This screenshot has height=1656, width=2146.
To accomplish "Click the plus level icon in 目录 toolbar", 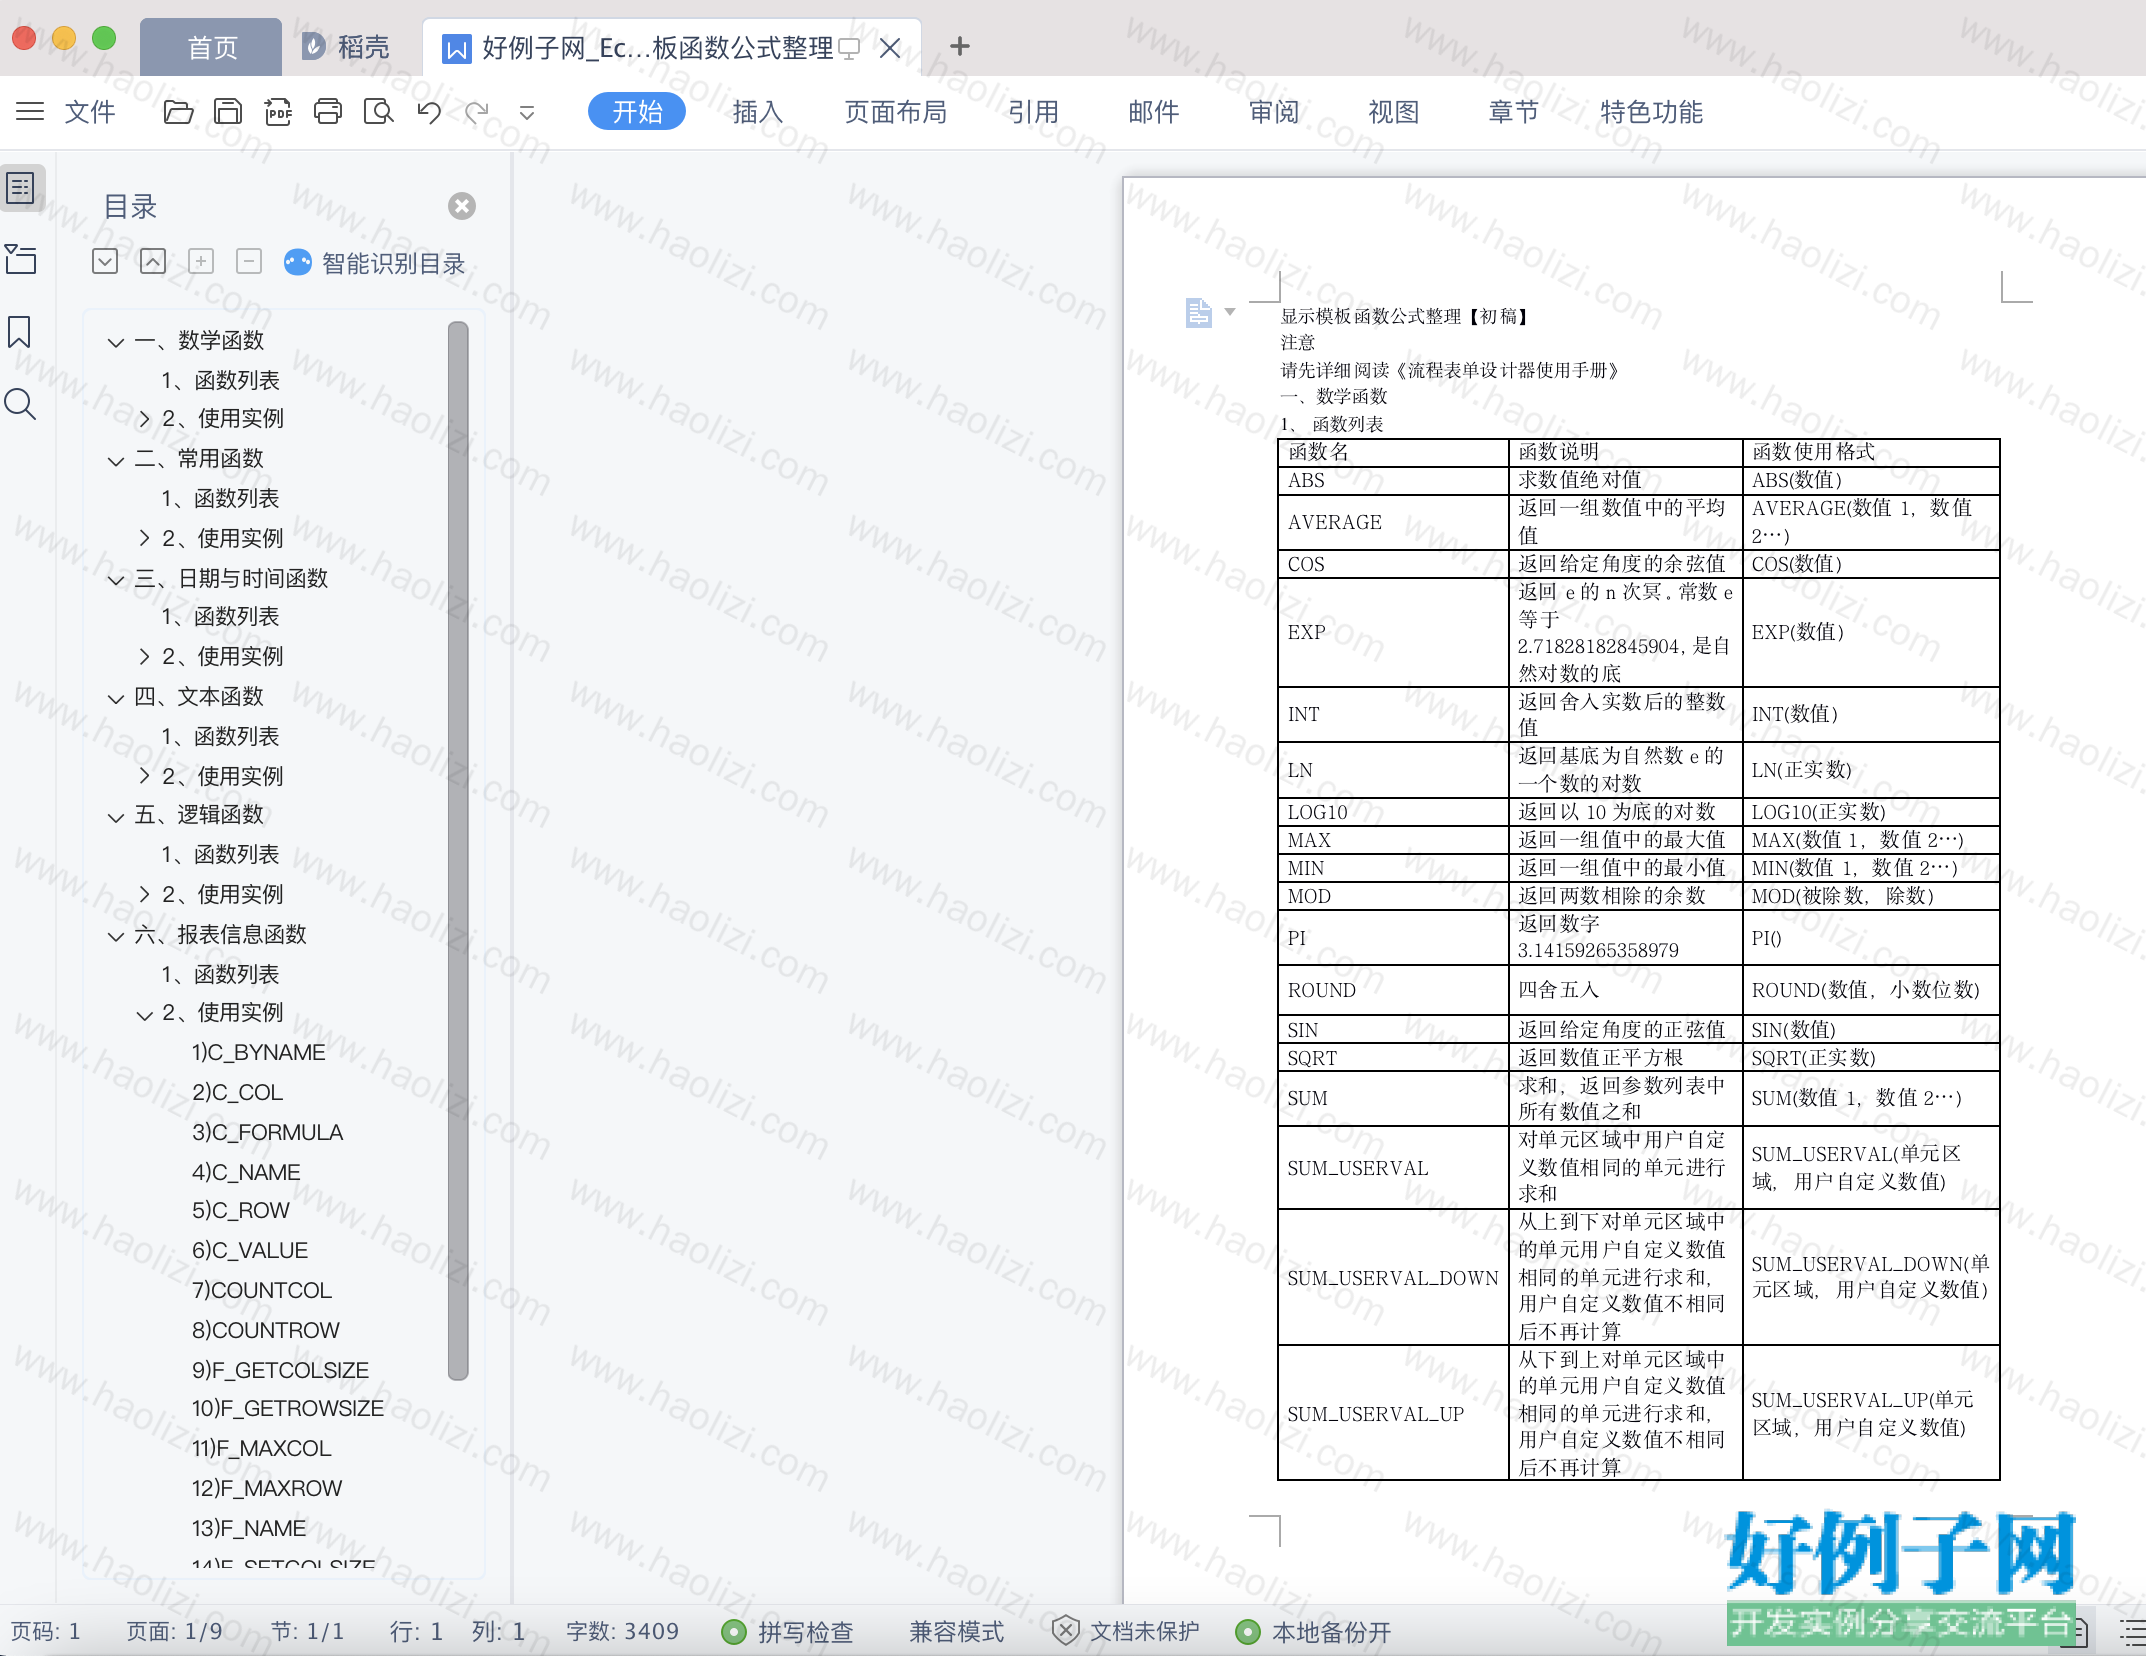I will click(x=201, y=262).
